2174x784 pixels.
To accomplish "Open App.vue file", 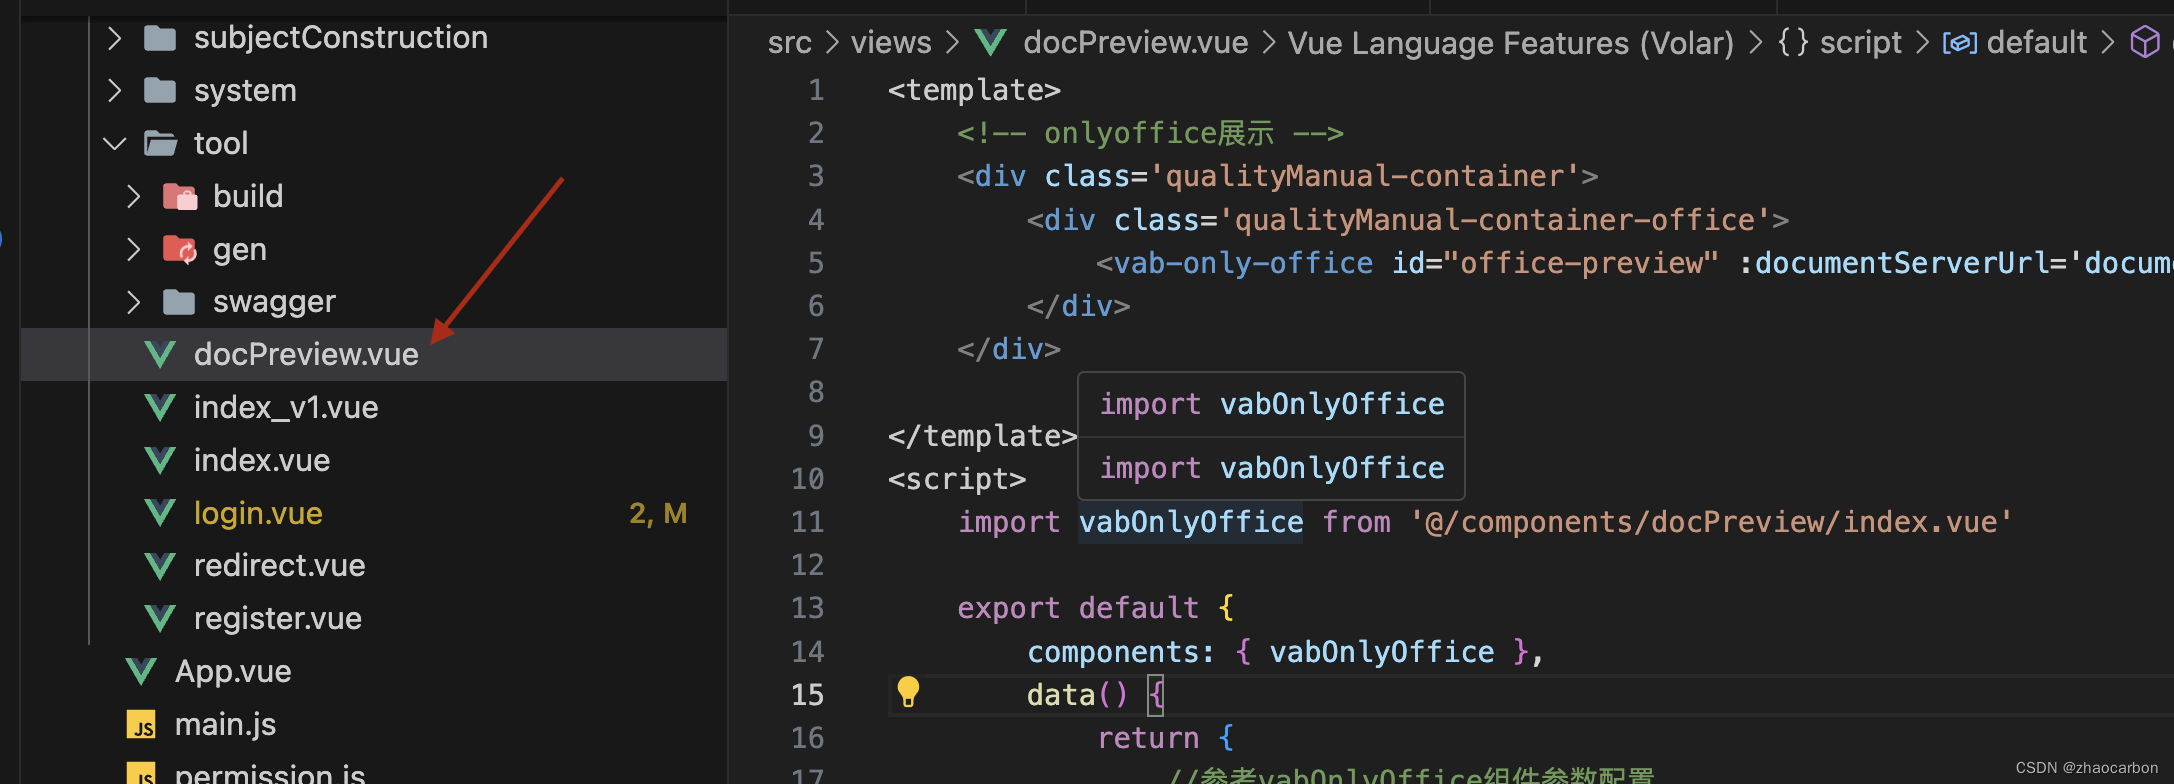I will coord(374,672).
